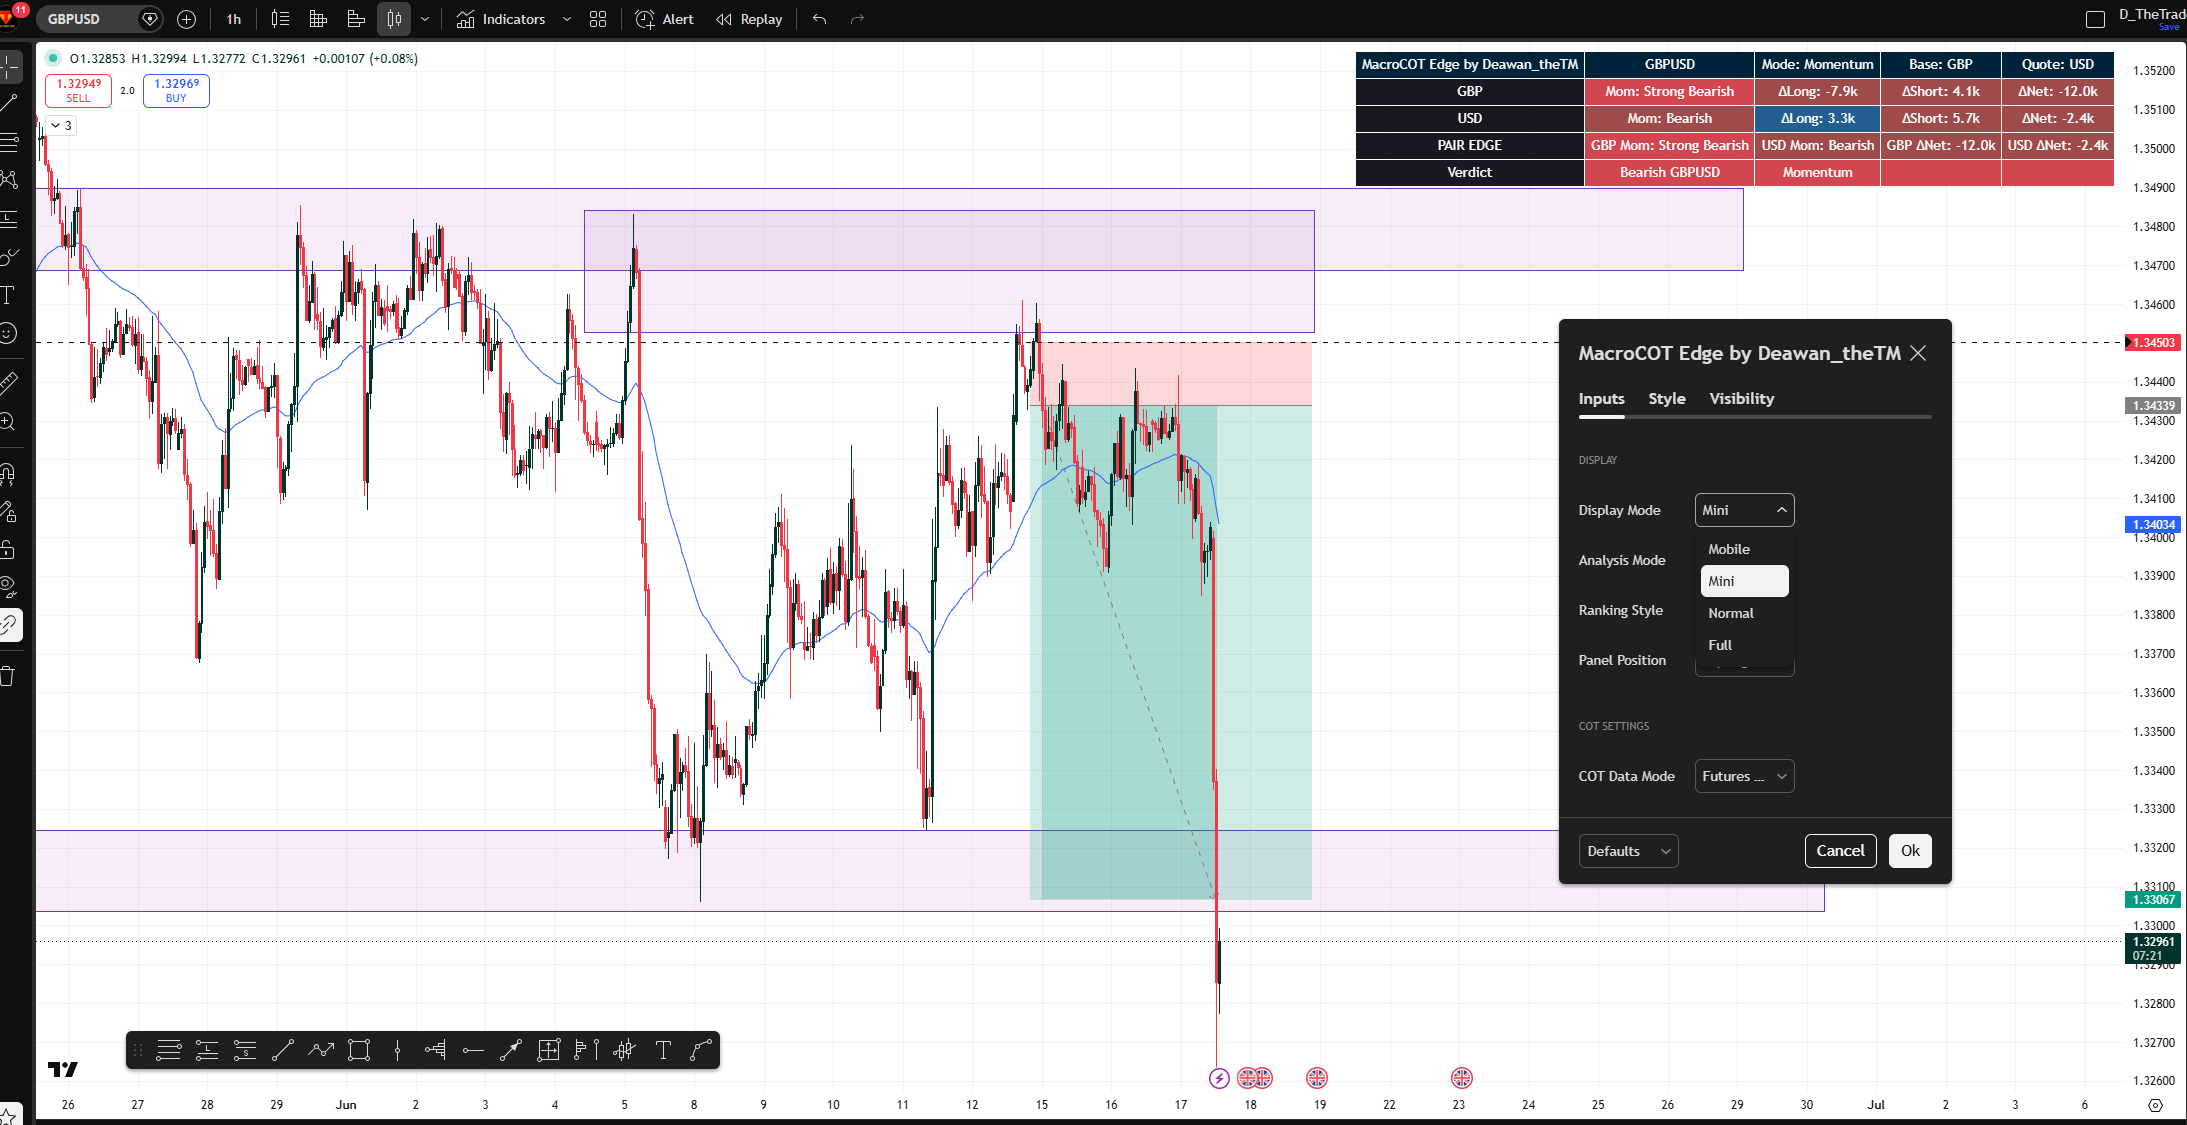Screen dimensions: 2187x1125
Task: Collapse the indicator legend showing 3
Action: click(61, 125)
